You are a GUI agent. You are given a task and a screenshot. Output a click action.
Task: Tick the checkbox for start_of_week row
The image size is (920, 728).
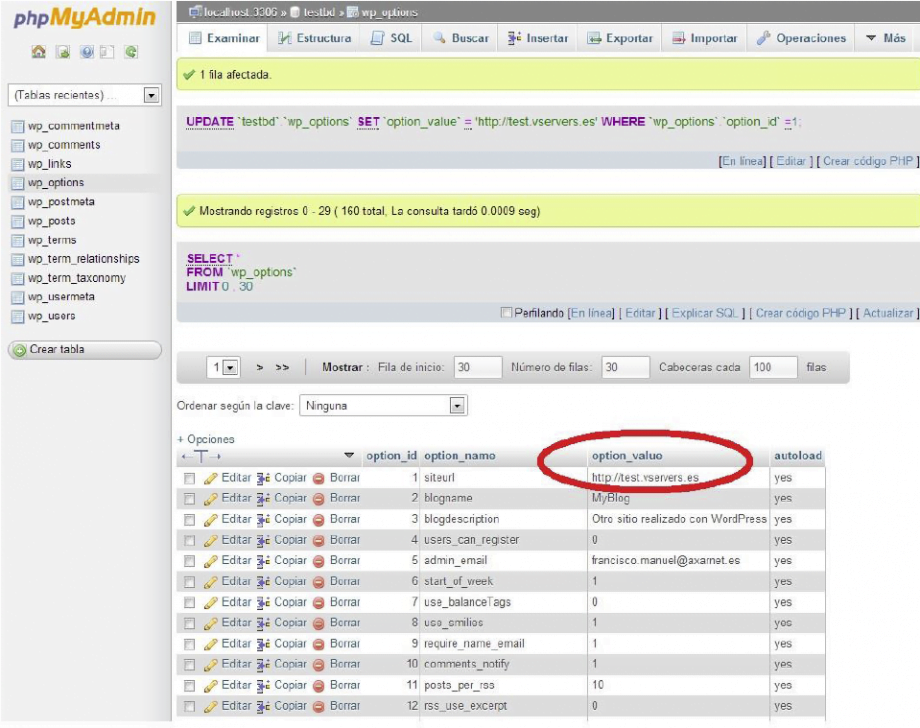click(189, 582)
